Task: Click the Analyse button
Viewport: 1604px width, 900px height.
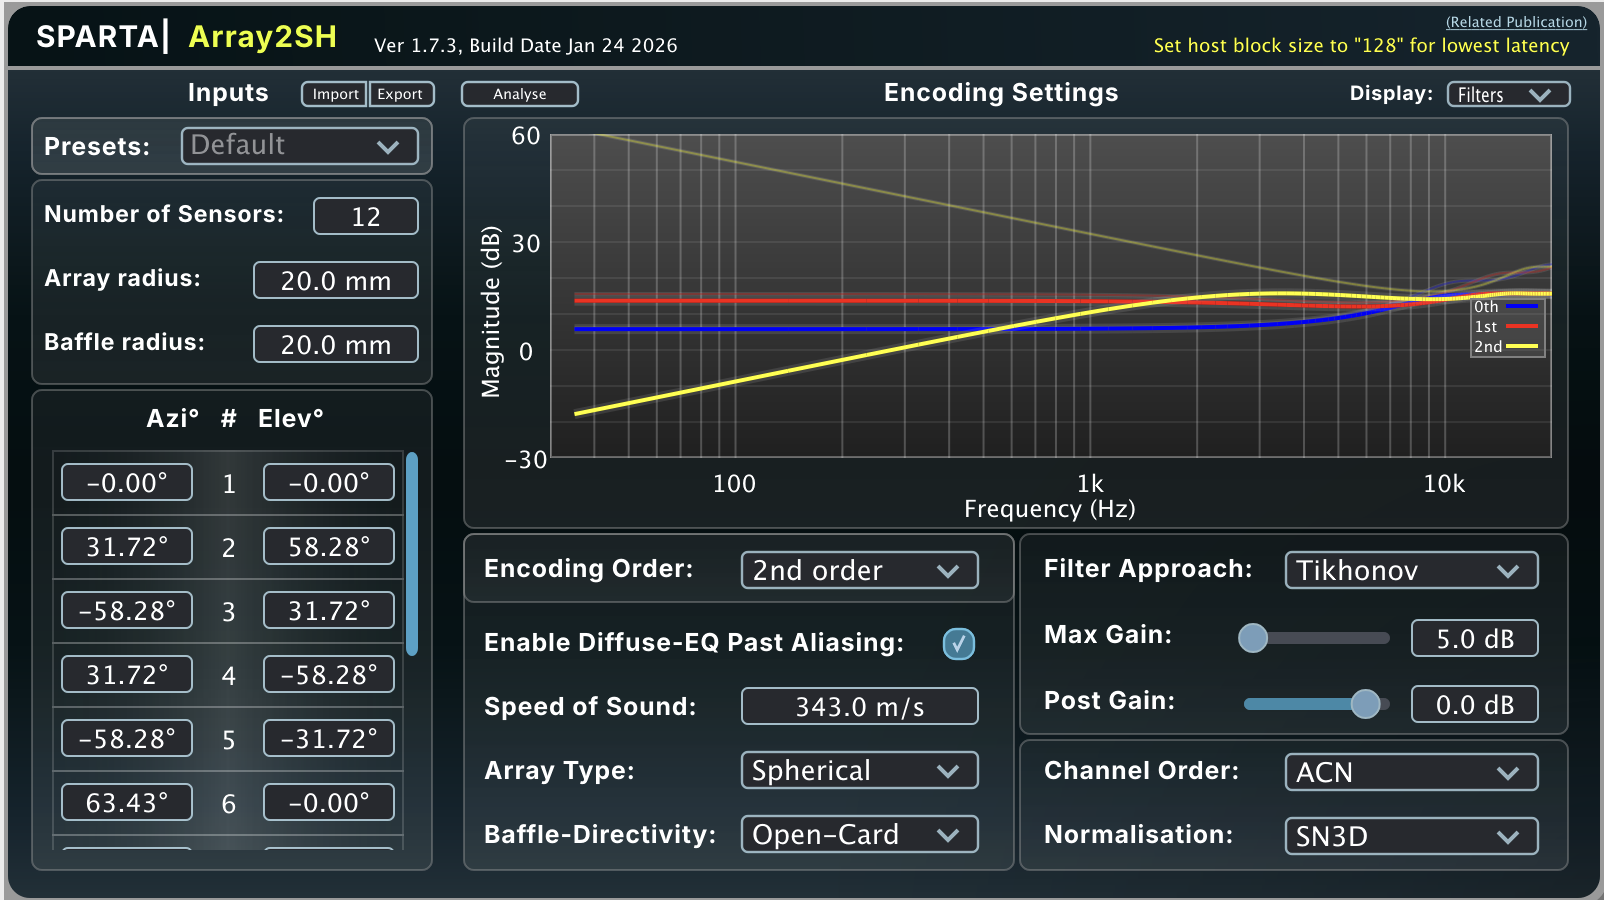Action: coord(520,94)
